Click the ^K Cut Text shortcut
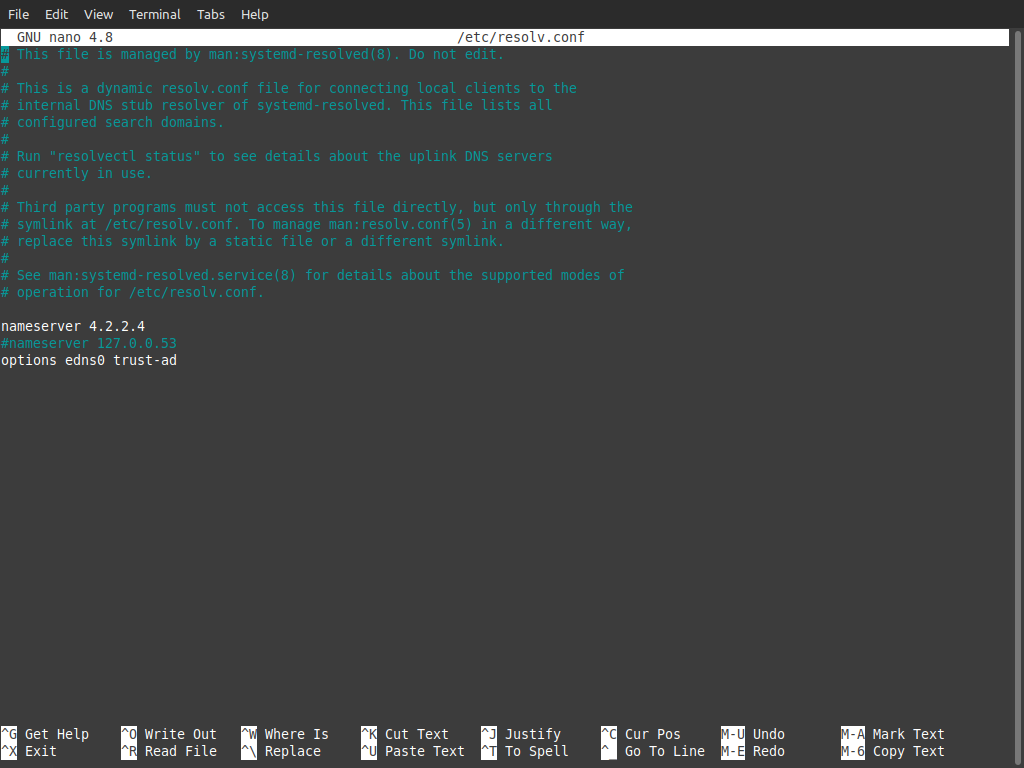The width and height of the screenshot is (1024, 768). click(405, 734)
